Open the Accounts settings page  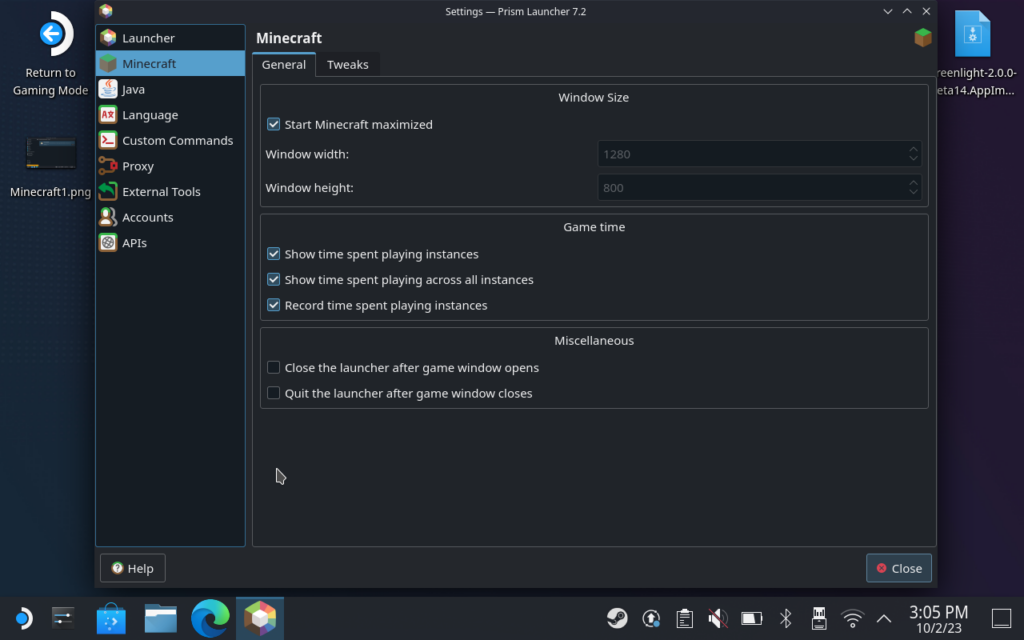tap(170, 217)
